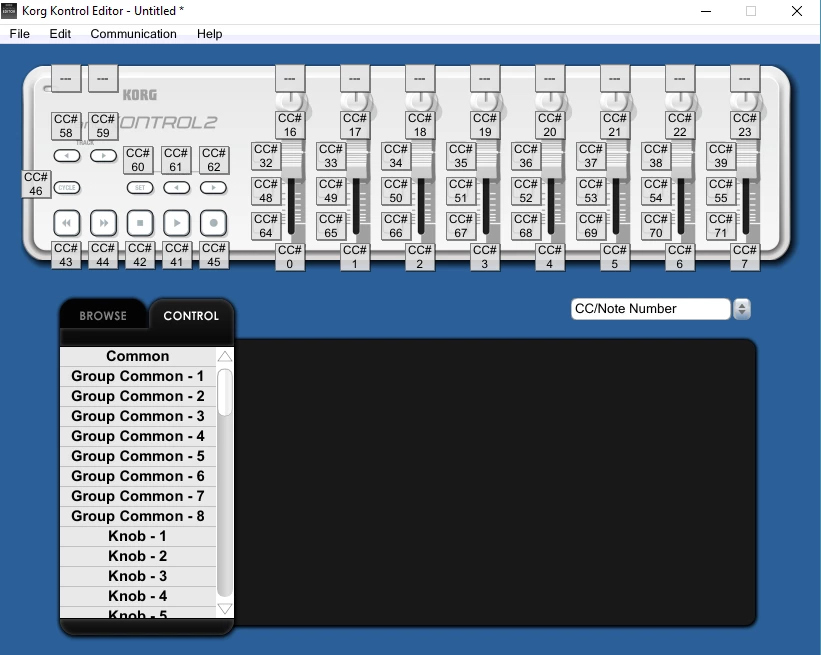821x655 pixels.
Task: Click the control list scroll-up arrow
Action: (225, 357)
